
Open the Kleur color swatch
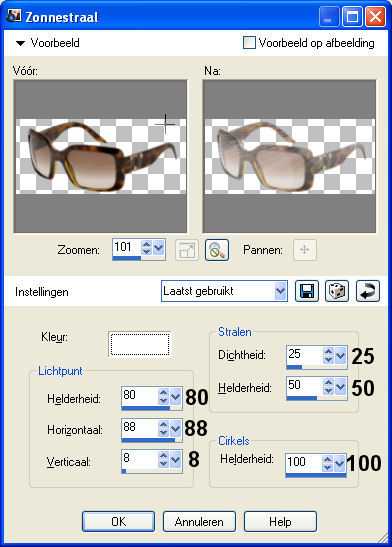[140, 344]
